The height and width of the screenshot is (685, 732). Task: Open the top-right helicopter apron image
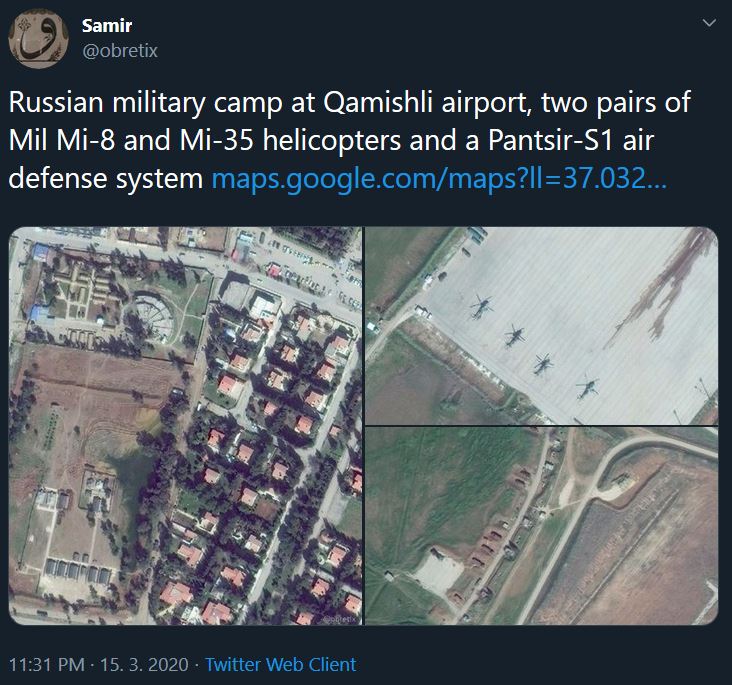point(541,325)
